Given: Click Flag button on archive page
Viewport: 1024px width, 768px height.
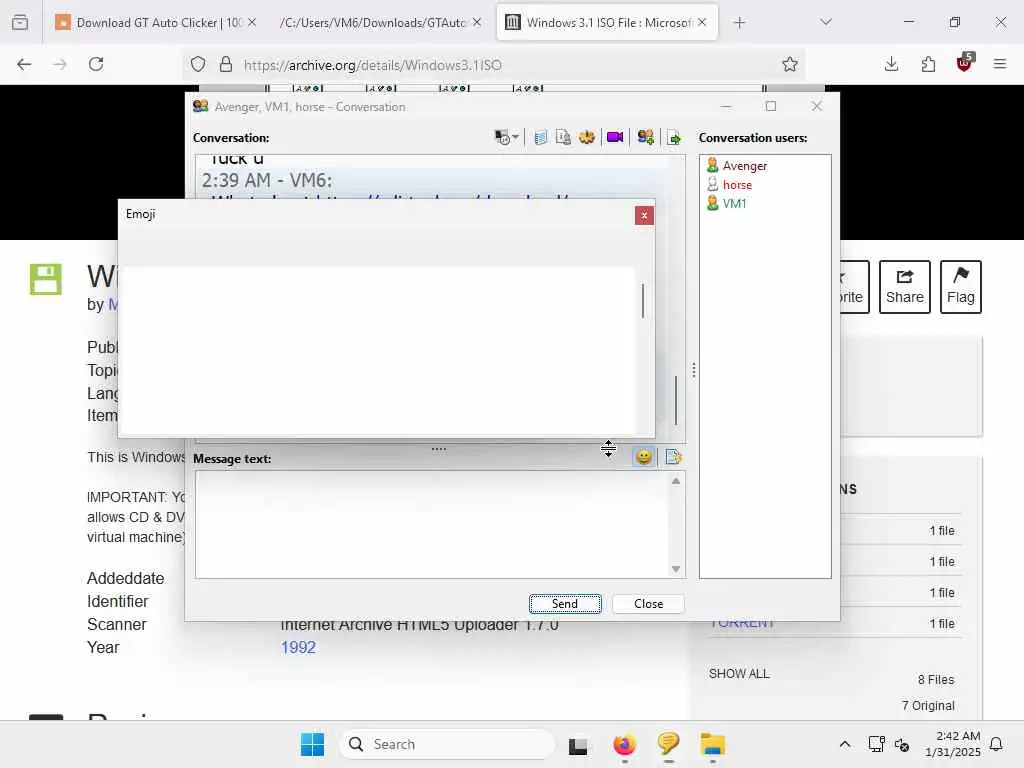Looking at the screenshot, I should click(961, 287).
